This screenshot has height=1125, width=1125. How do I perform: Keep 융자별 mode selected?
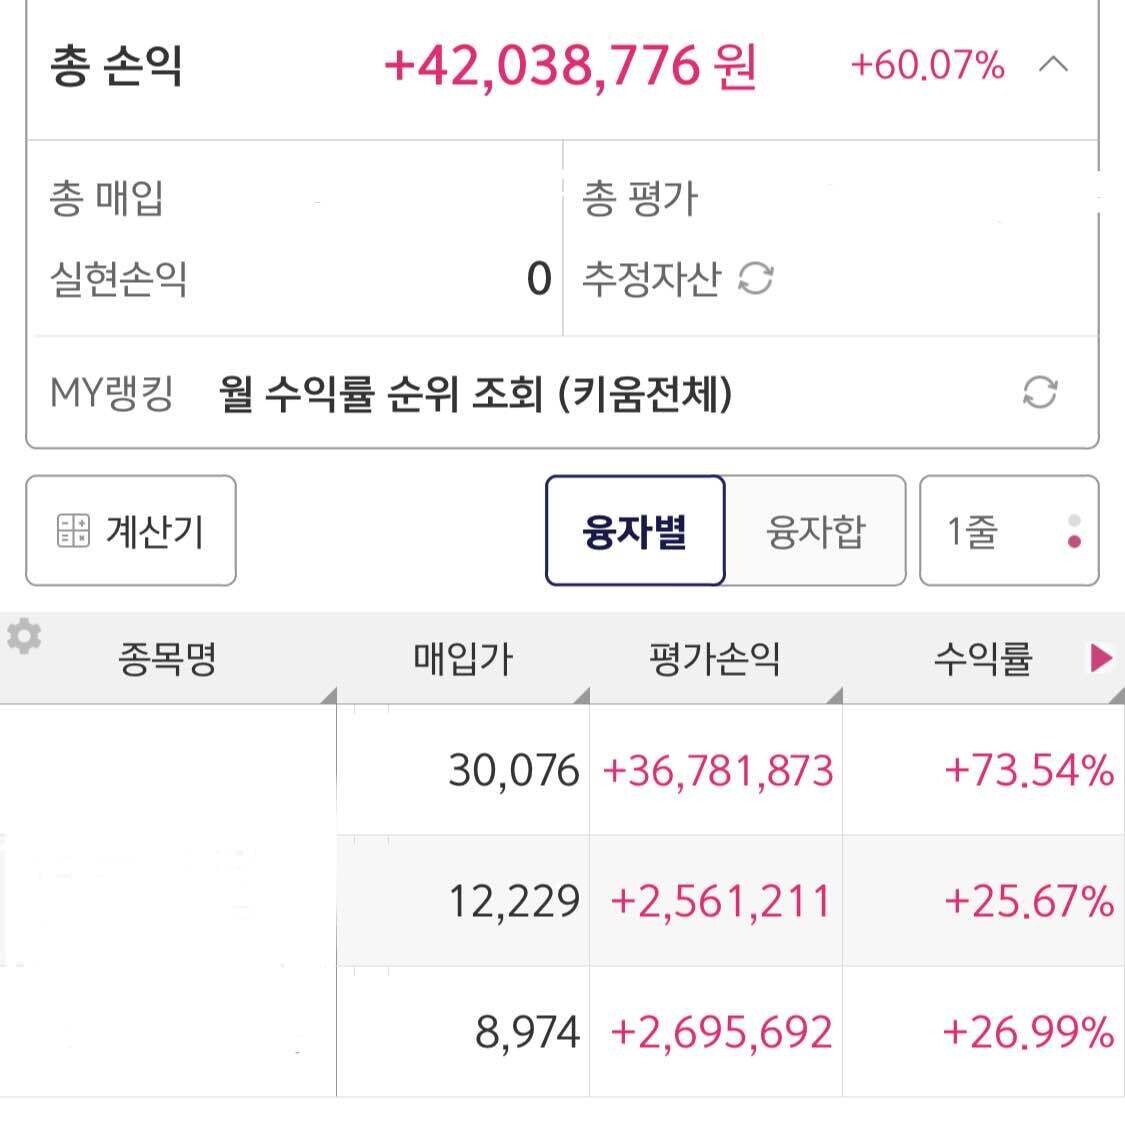pyautogui.click(x=634, y=531)
